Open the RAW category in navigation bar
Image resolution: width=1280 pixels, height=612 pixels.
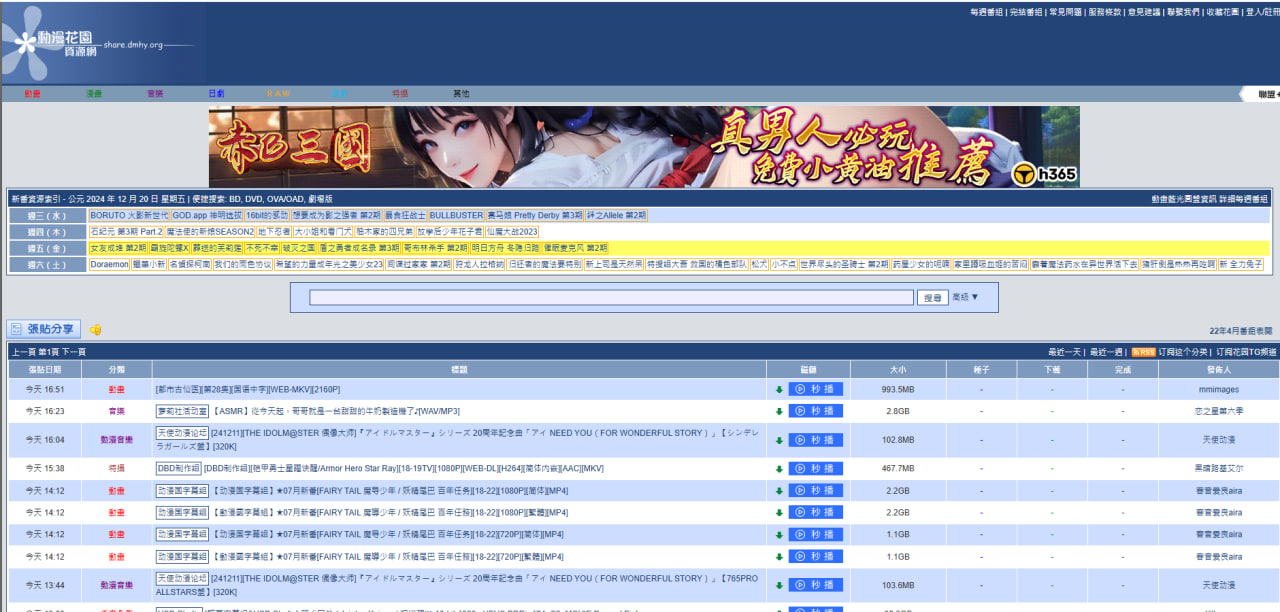278,94
